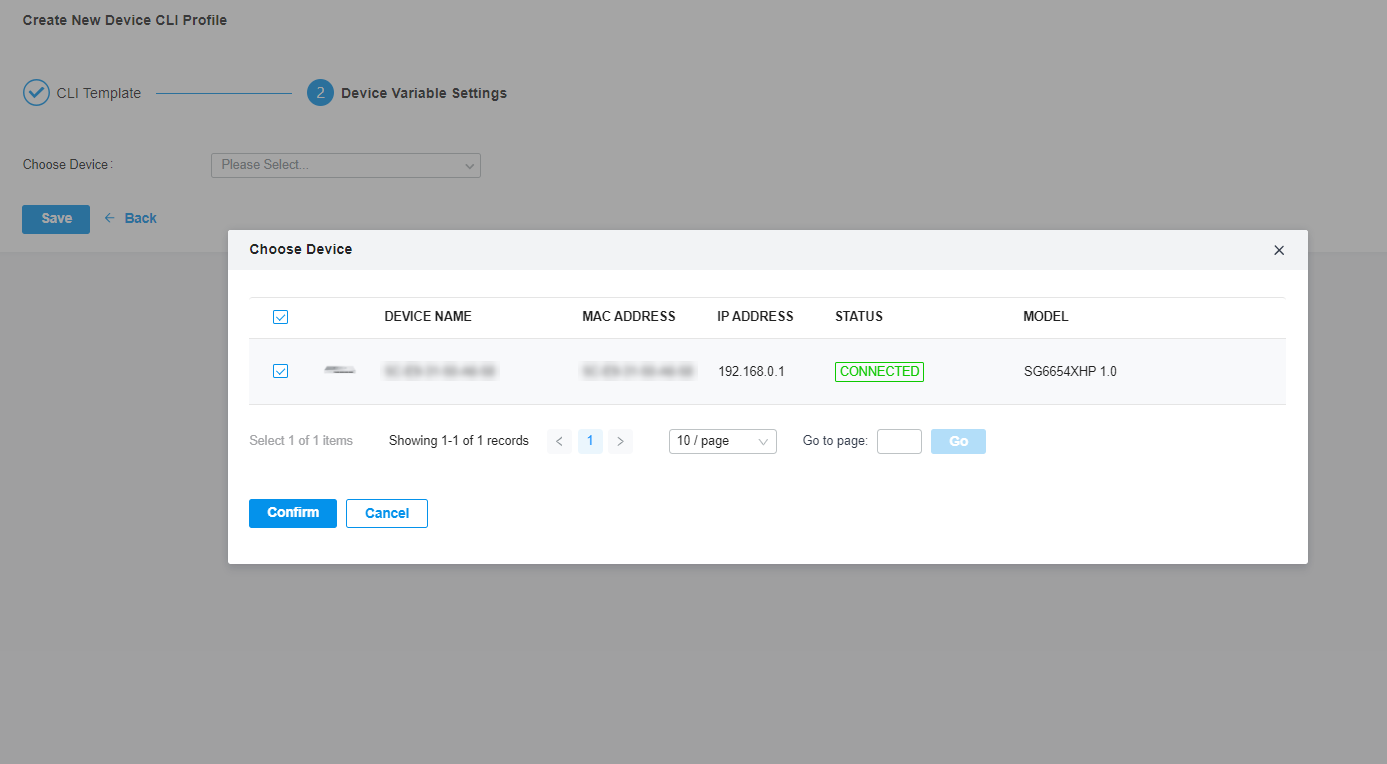This screenshot has height=764, width=1387.
Task: Click the blue back arrow icon beside Back
Action: tap(108, 217)
